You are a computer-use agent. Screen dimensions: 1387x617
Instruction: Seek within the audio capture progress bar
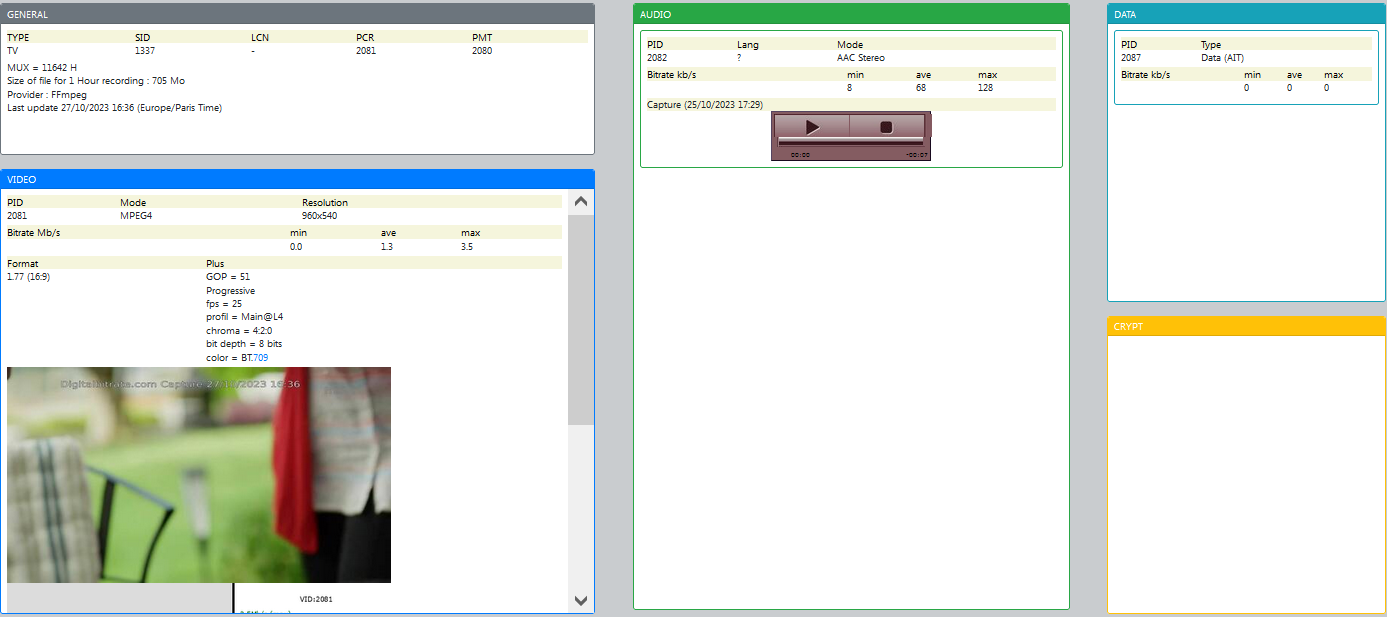pos(851,142)
